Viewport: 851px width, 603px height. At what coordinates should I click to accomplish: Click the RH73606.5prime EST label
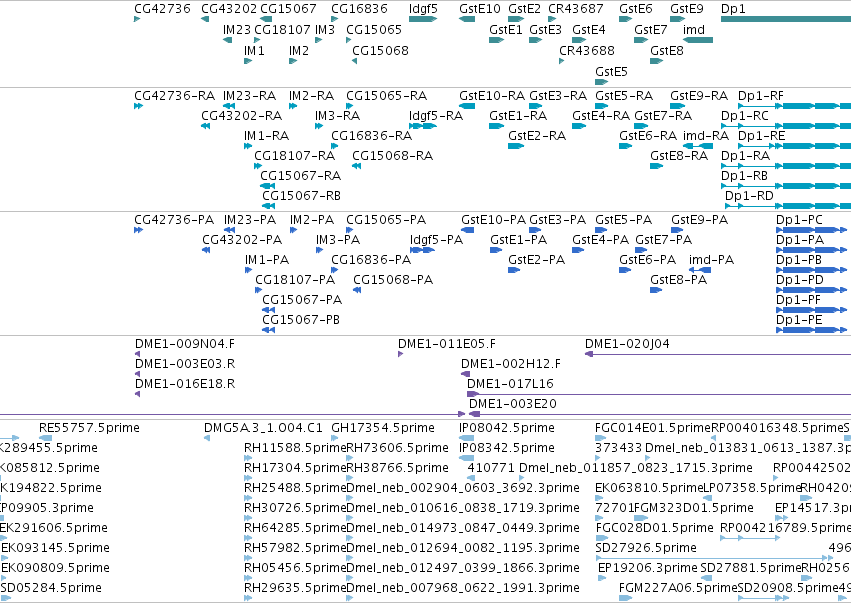[397, 448]
